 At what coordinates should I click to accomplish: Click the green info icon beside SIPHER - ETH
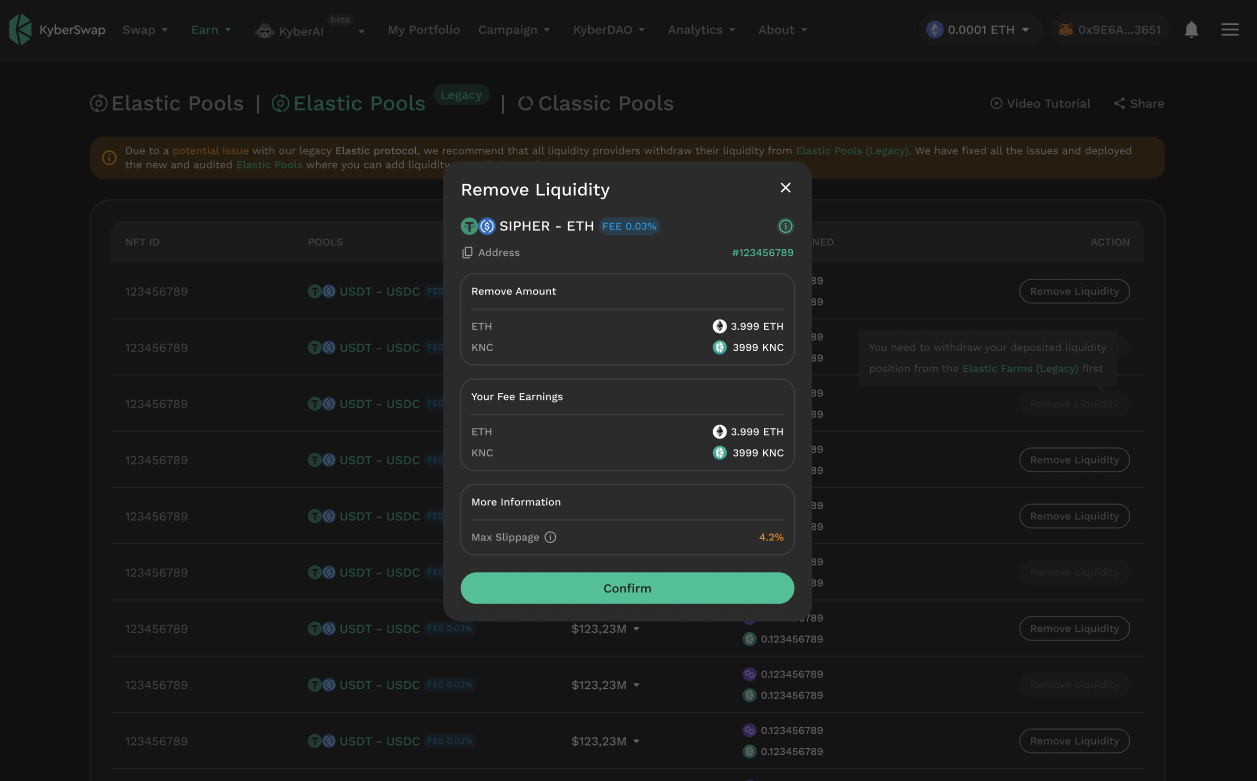[785, 226]
